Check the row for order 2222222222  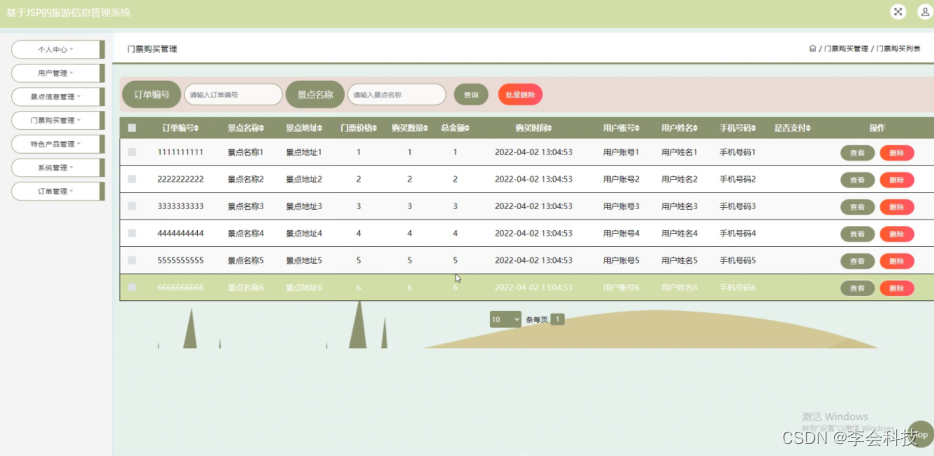pos(132,179)
